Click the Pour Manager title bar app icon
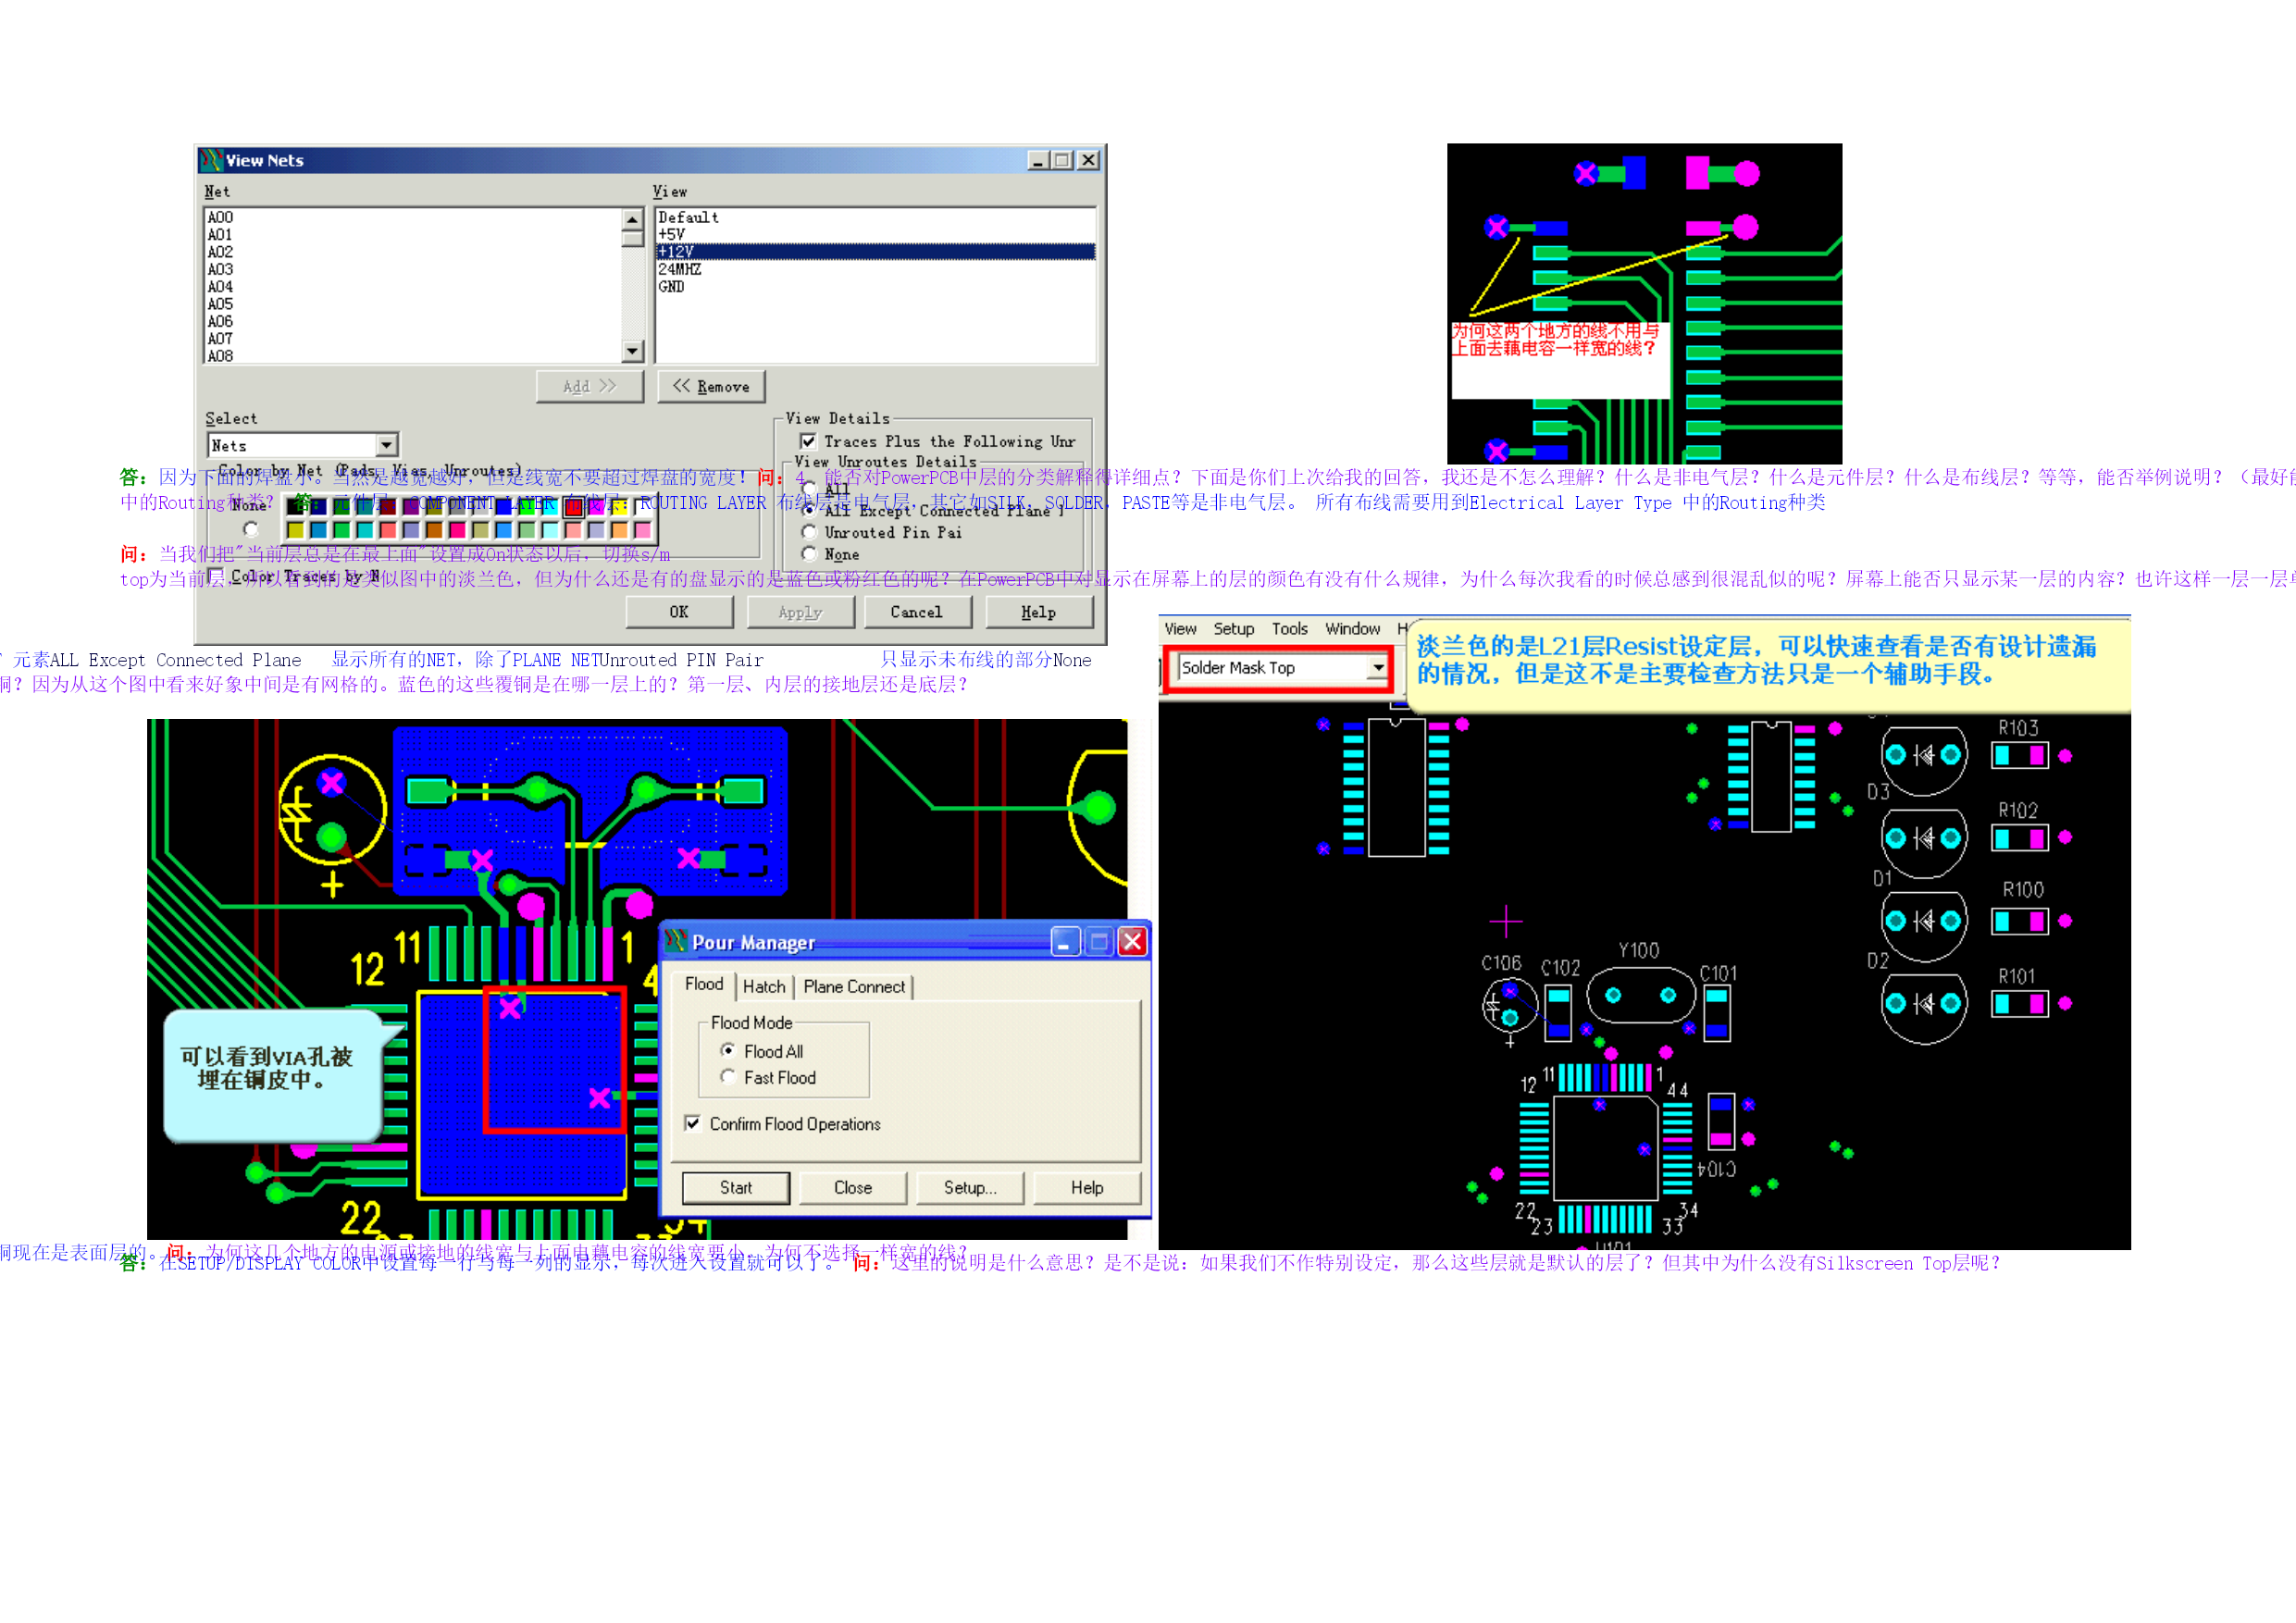 tap(676, 942)
